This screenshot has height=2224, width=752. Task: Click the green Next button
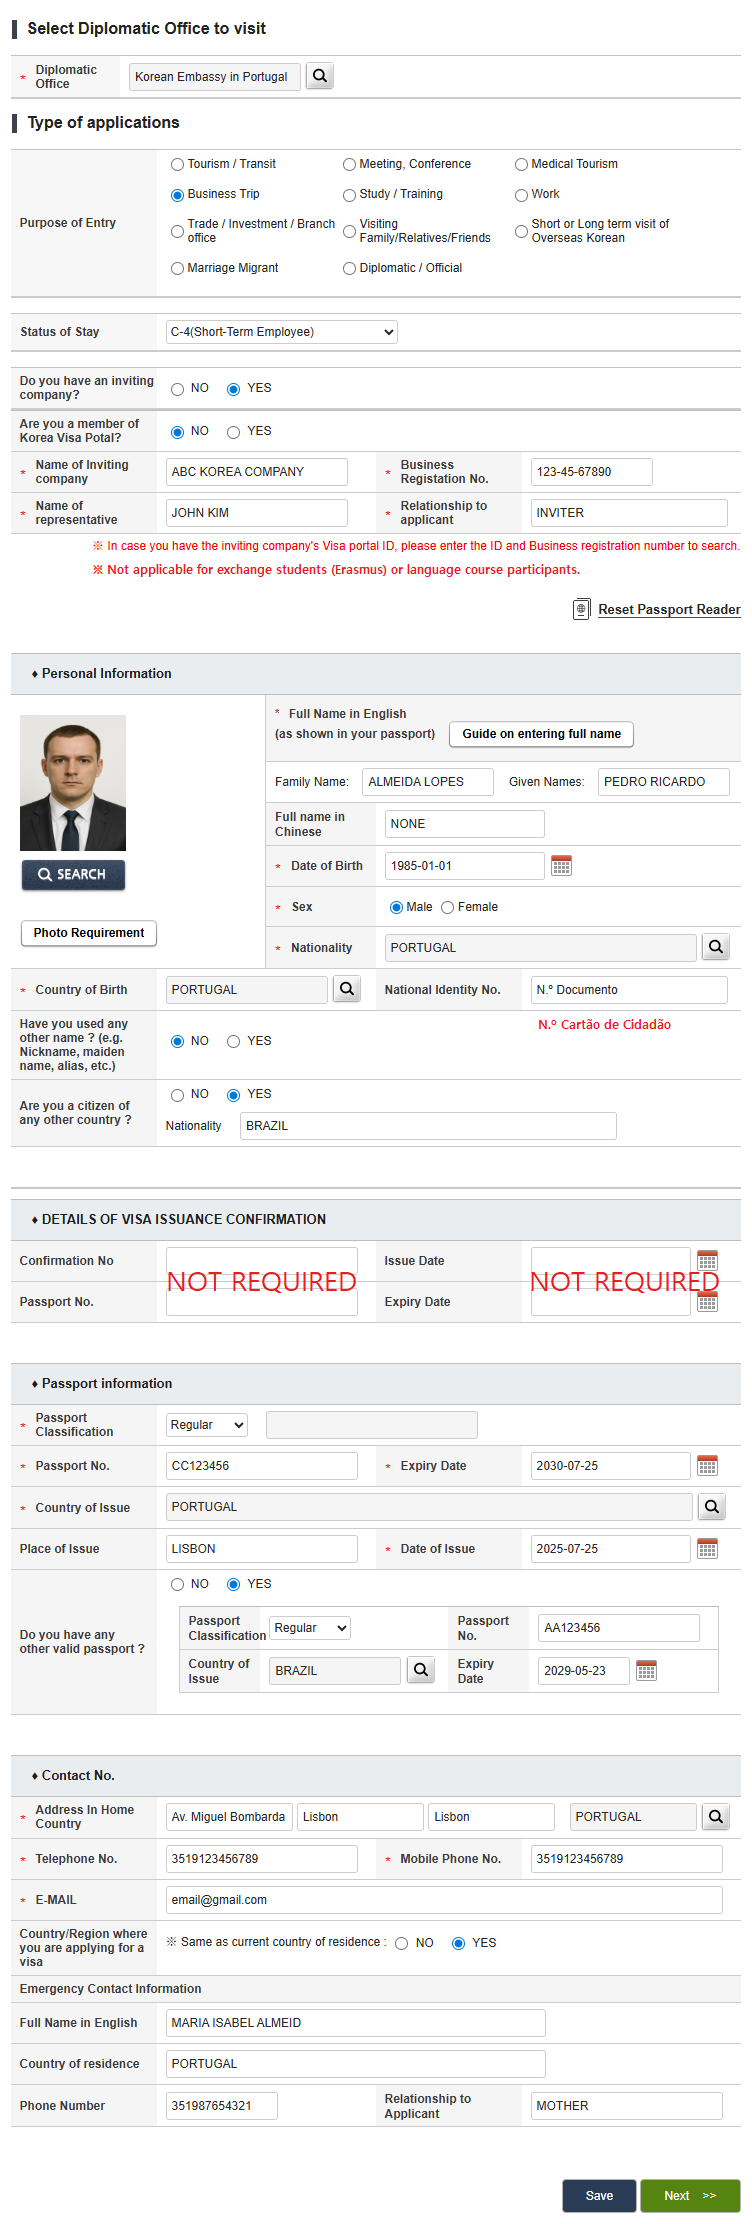pyautogui.click(x=689, y=2195)
